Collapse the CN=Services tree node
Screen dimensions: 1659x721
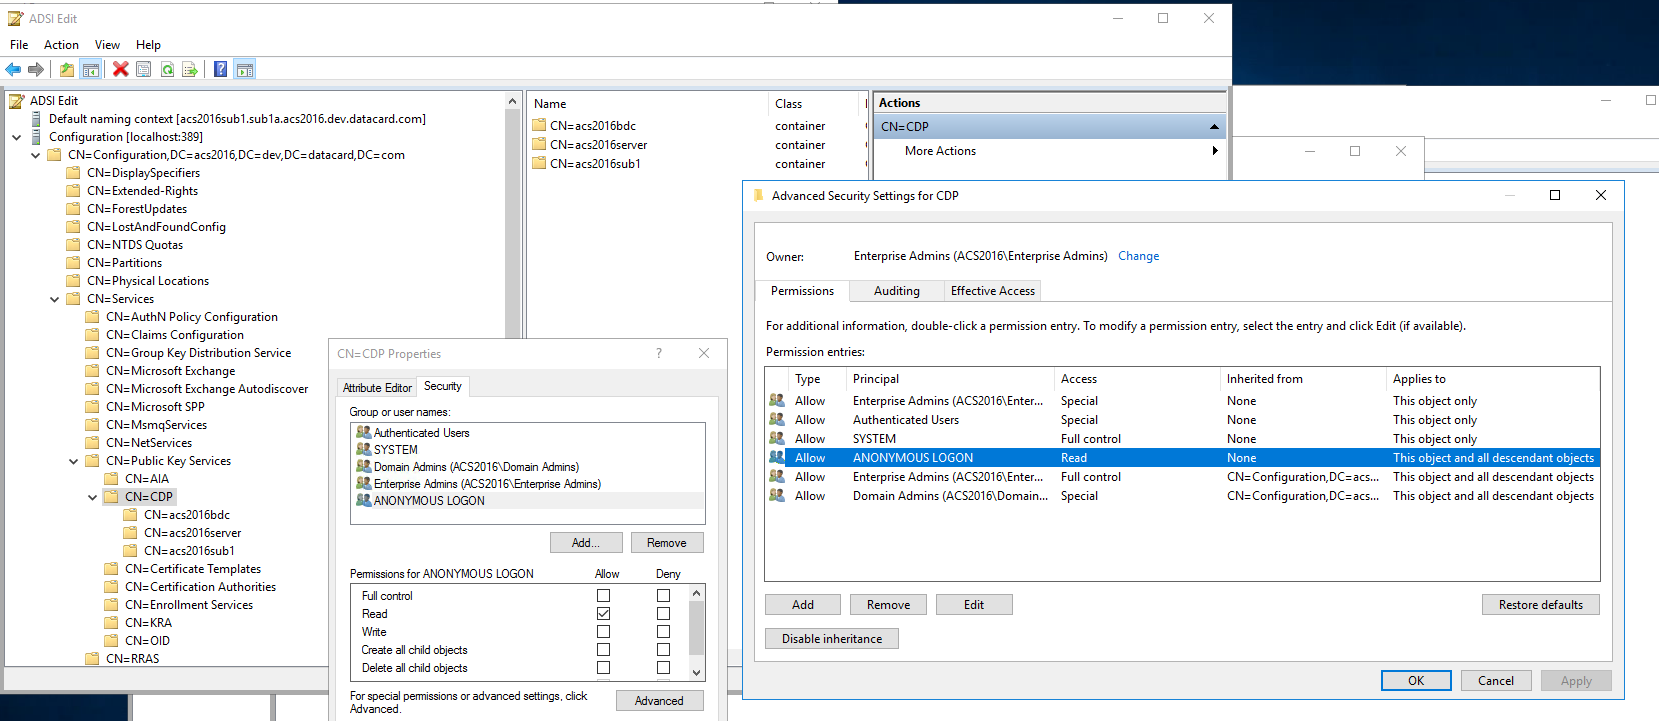pos(55,299)
